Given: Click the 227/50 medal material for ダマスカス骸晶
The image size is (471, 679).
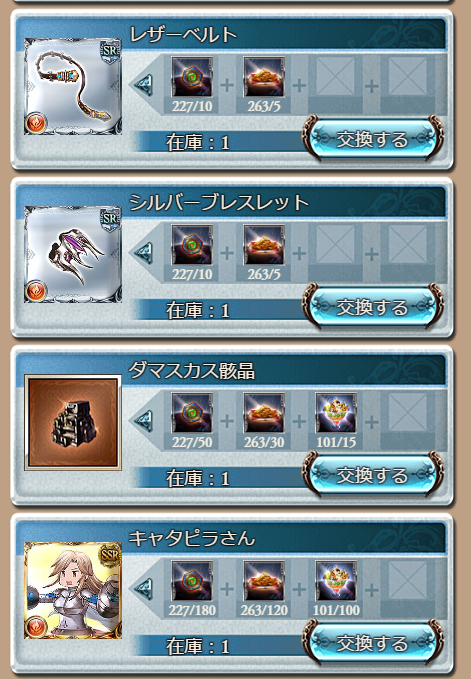Looking at the screenshot, I should click(192, 413).
